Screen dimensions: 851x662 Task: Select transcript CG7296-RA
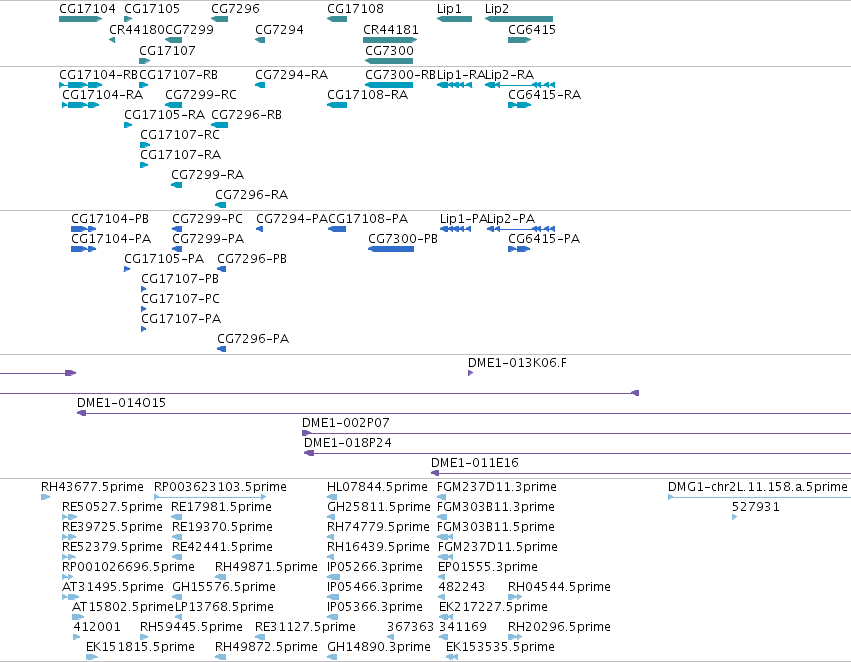point(220,205)
